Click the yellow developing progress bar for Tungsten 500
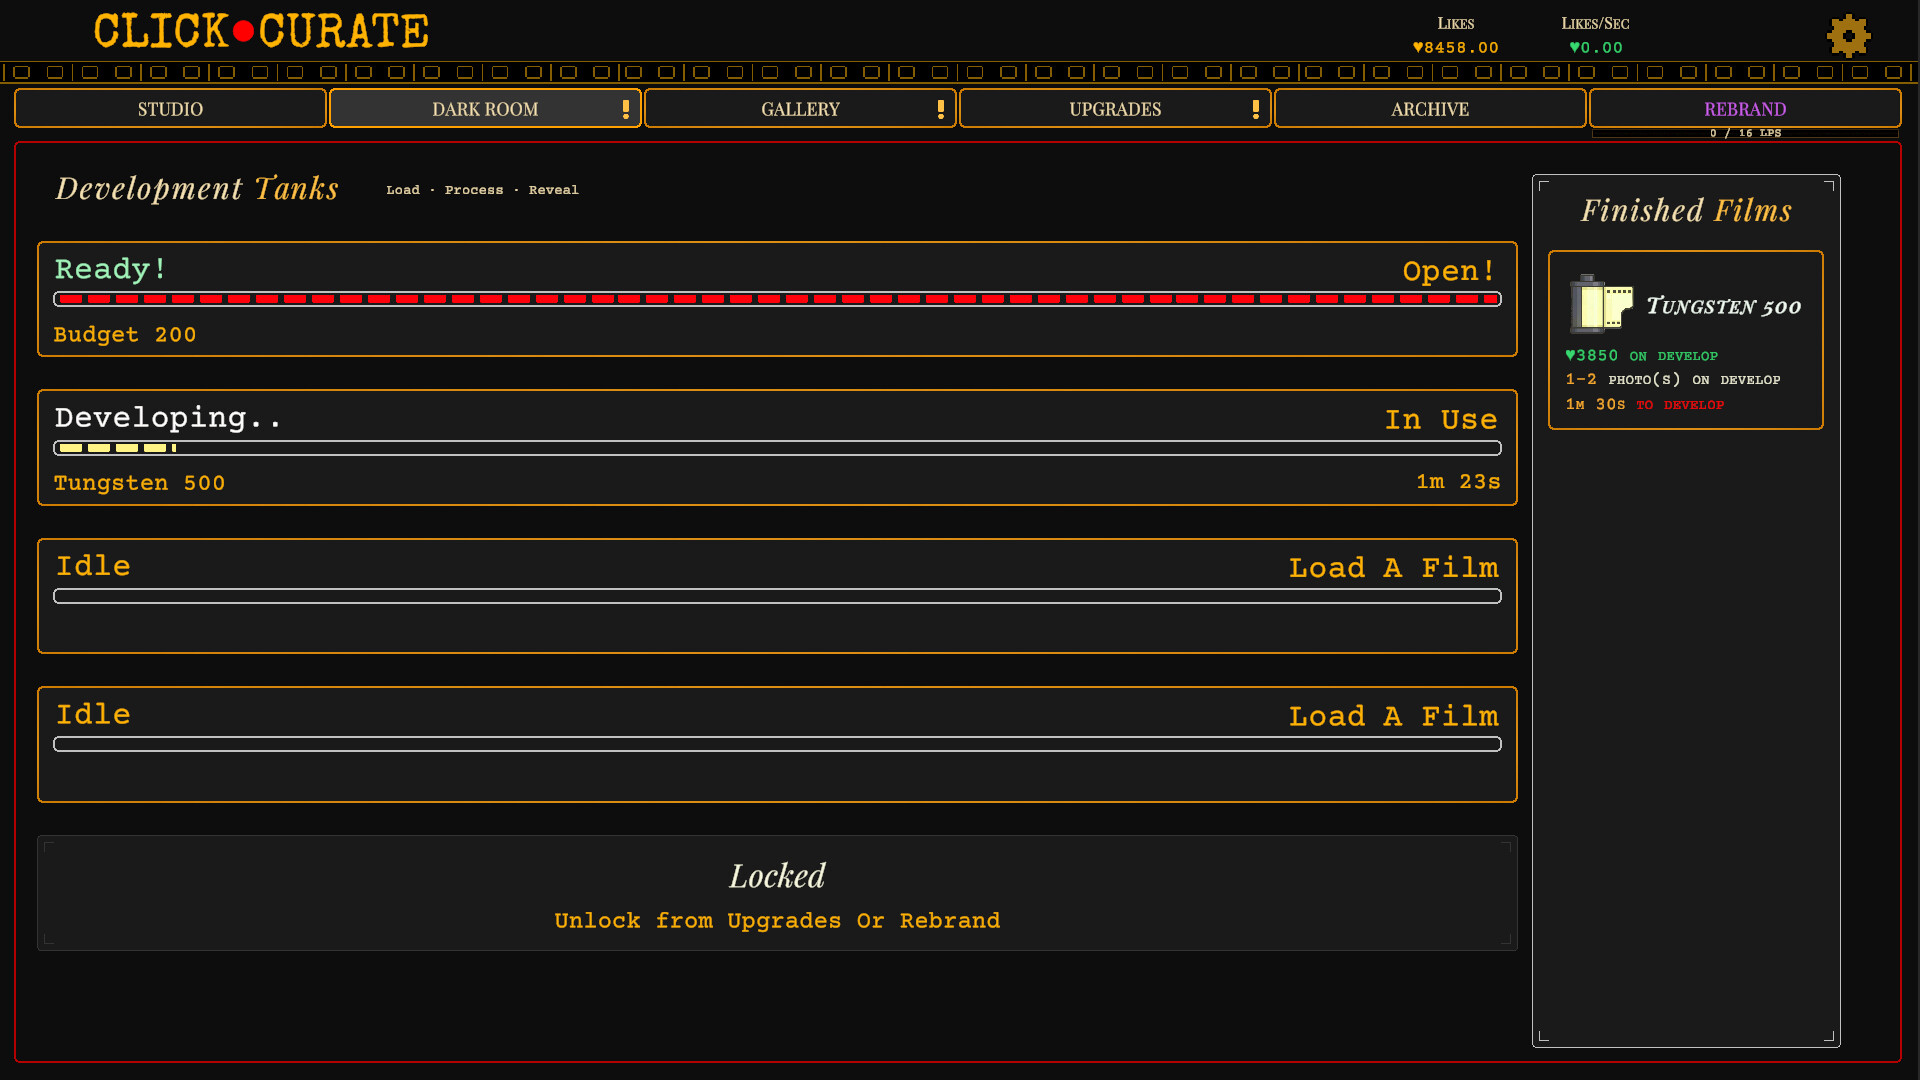The width and height of the screenshot is (1920, 1080). pos(117,448)
